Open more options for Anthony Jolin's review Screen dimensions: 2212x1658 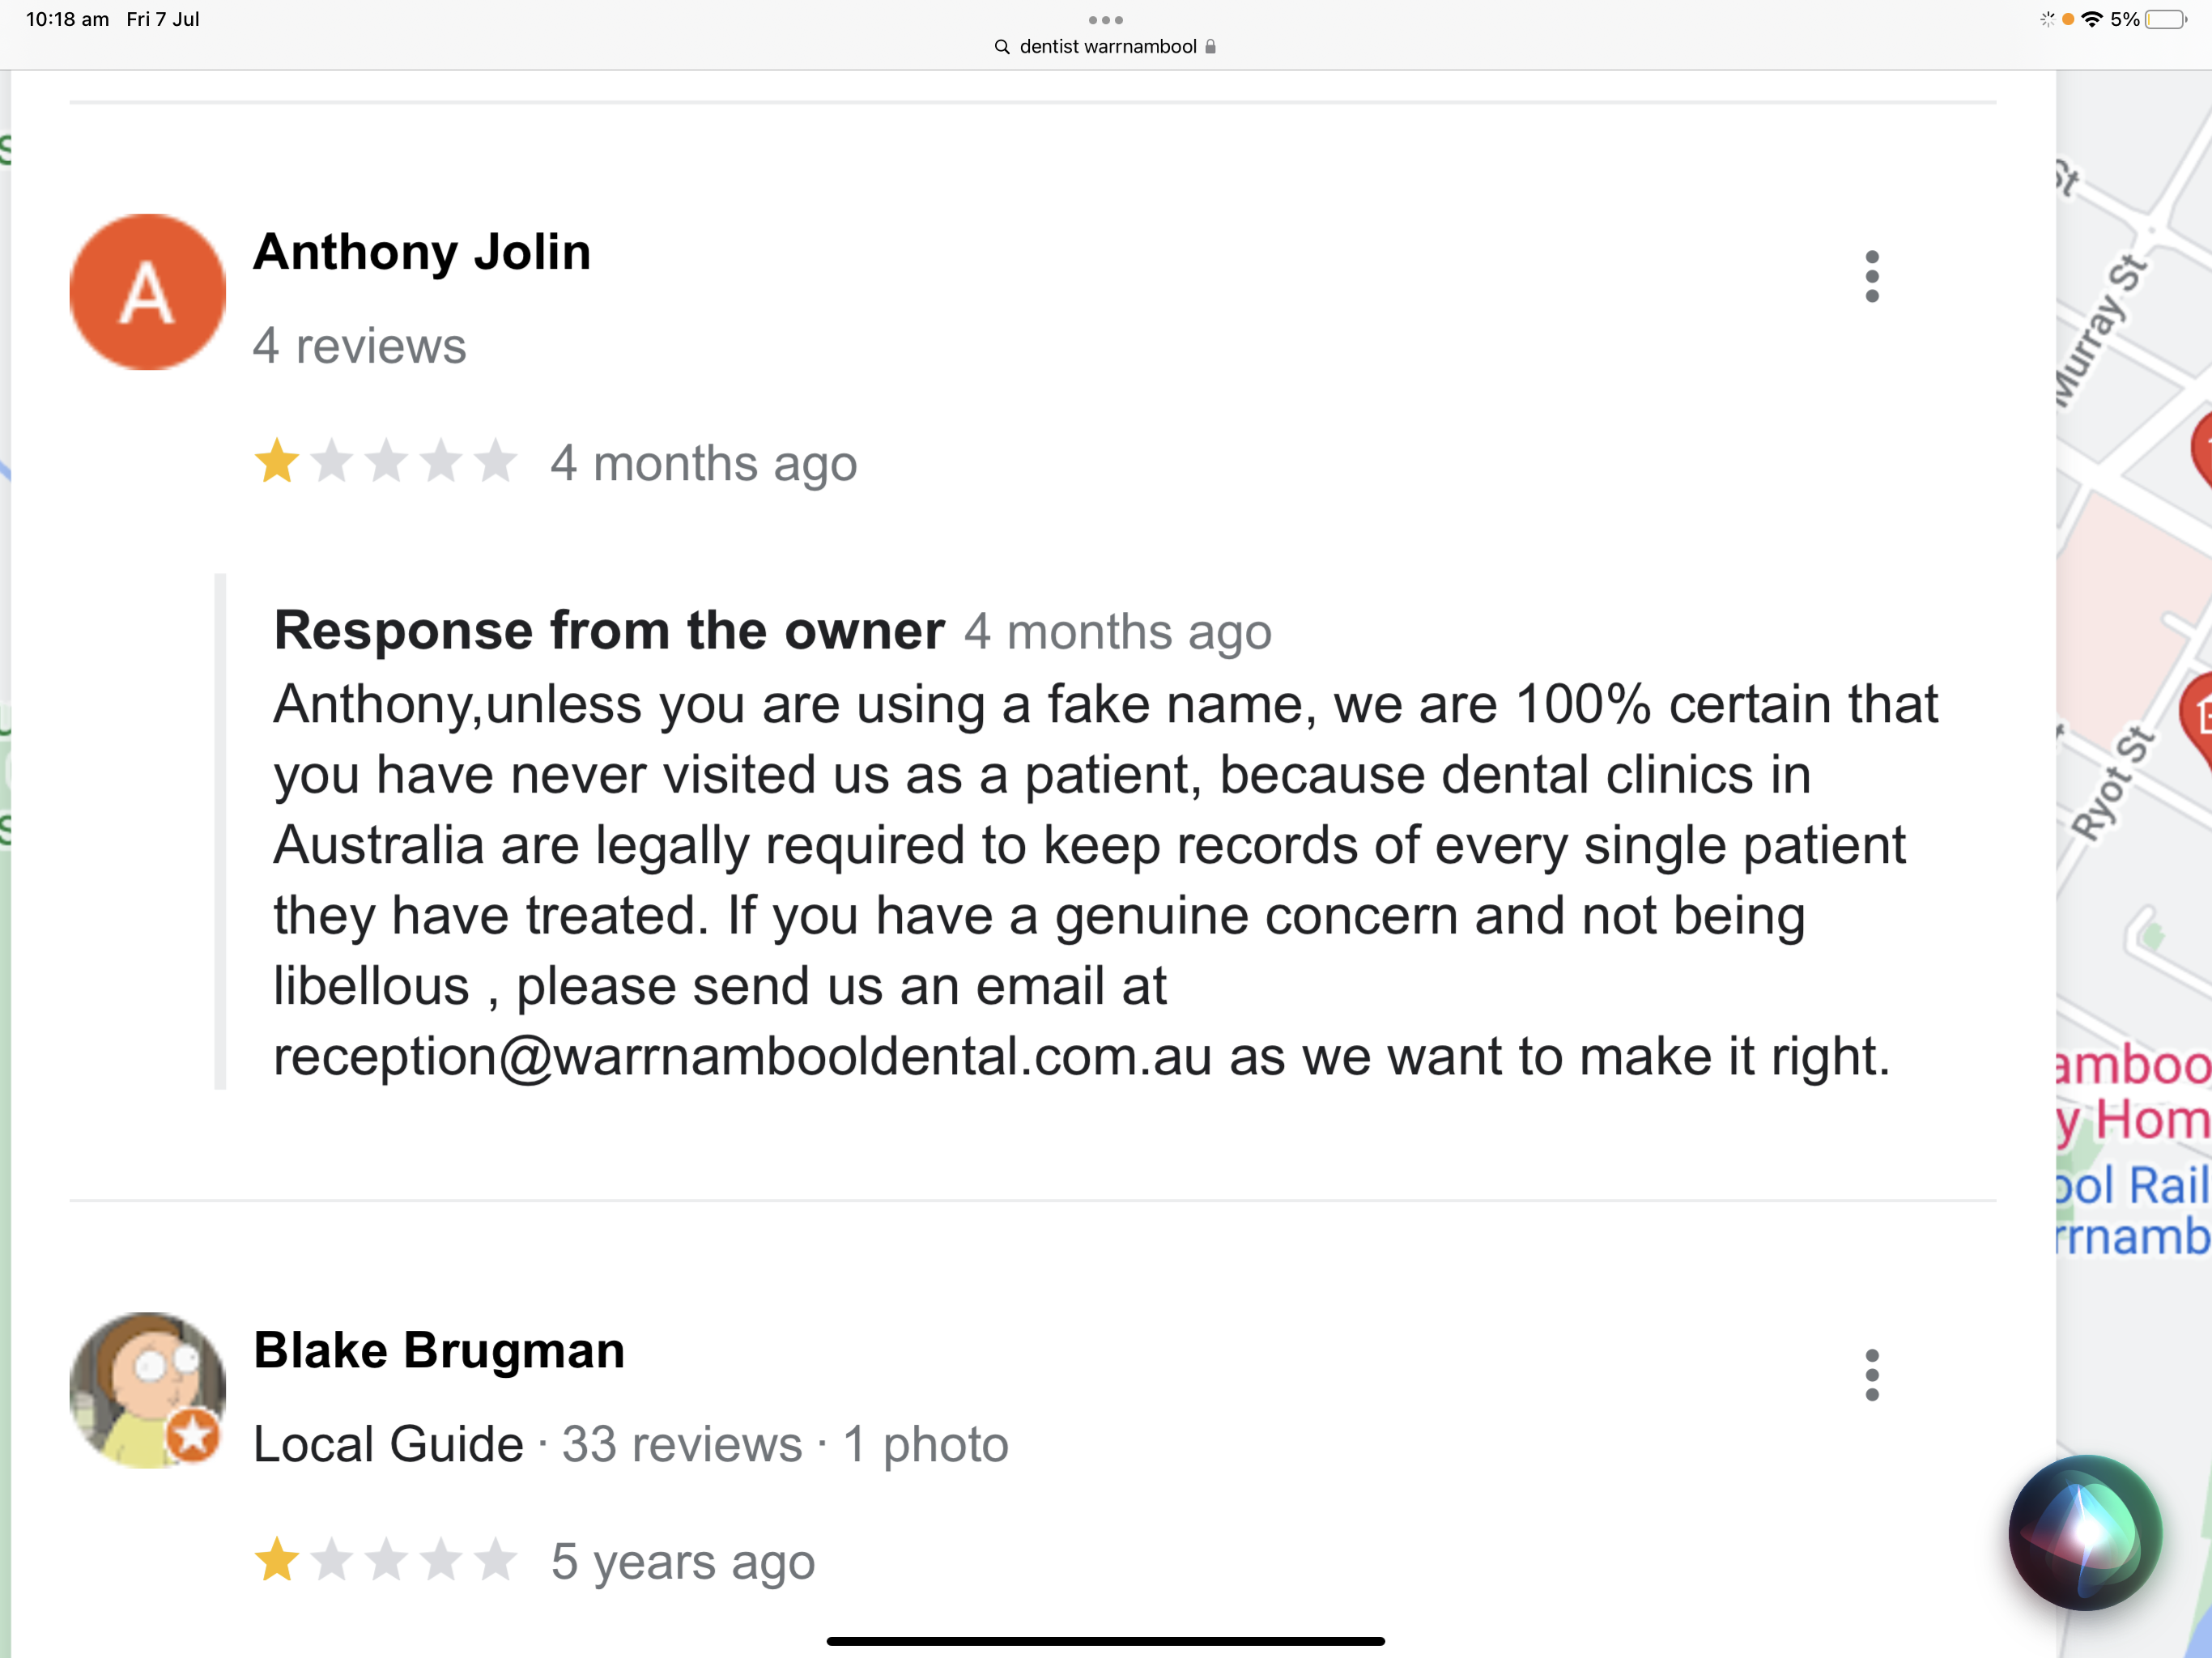pyautogui.click(x=1872, y=276)
